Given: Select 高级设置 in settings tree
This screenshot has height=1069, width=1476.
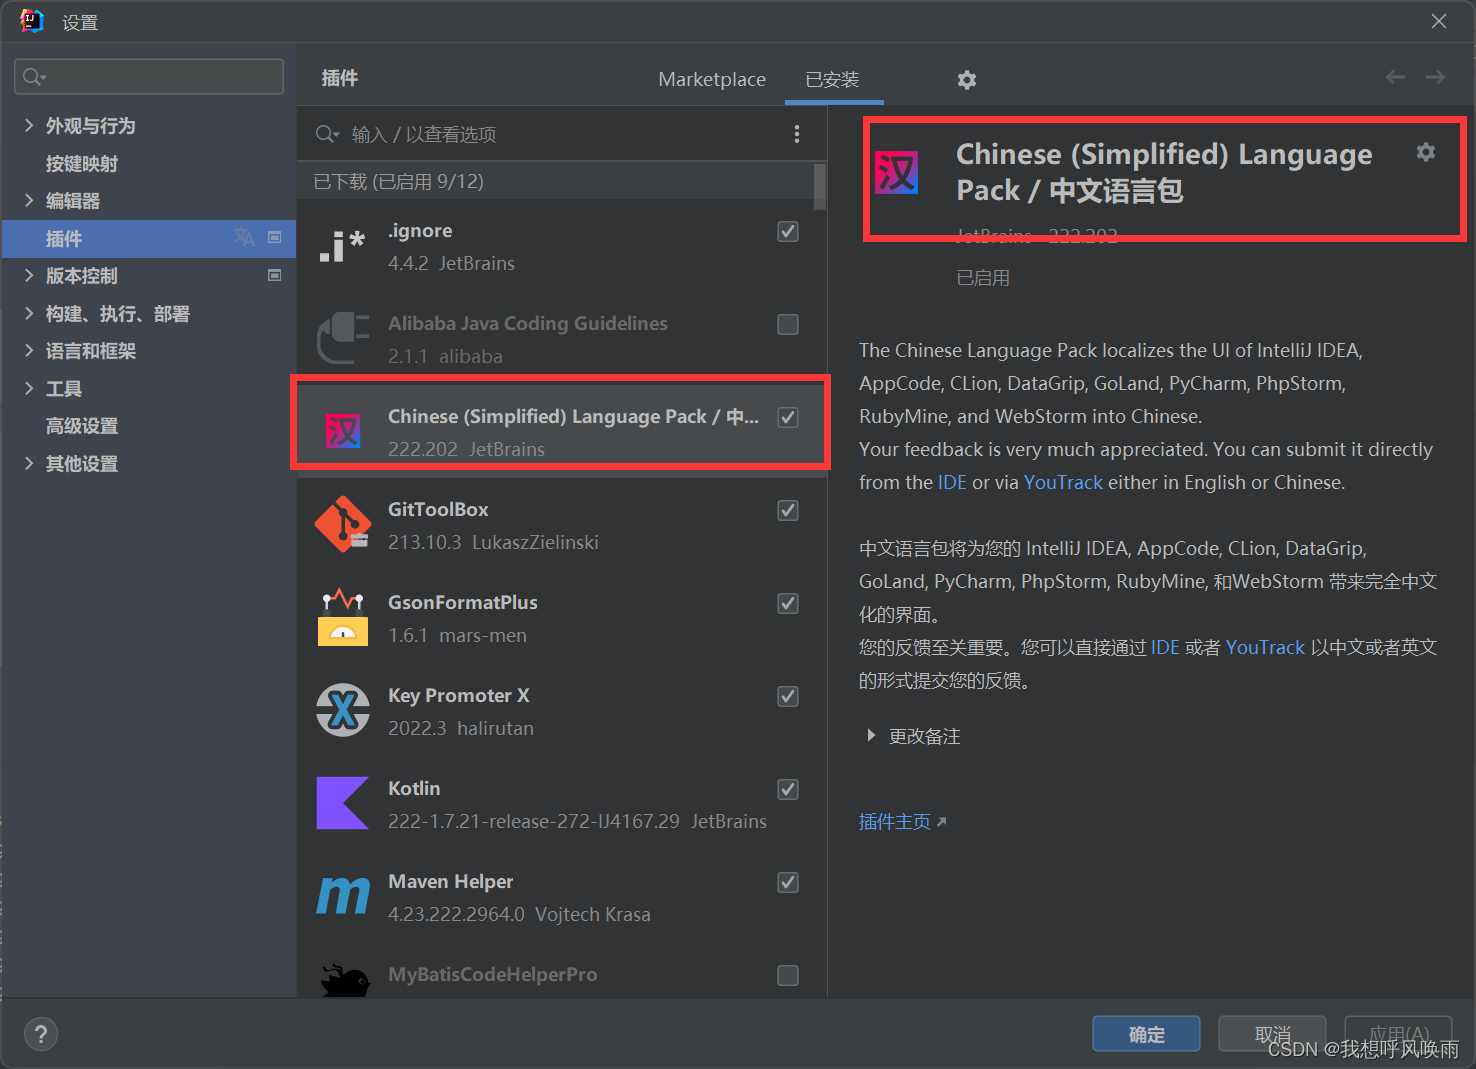Looking at the screenshot, I should (82, 426).
